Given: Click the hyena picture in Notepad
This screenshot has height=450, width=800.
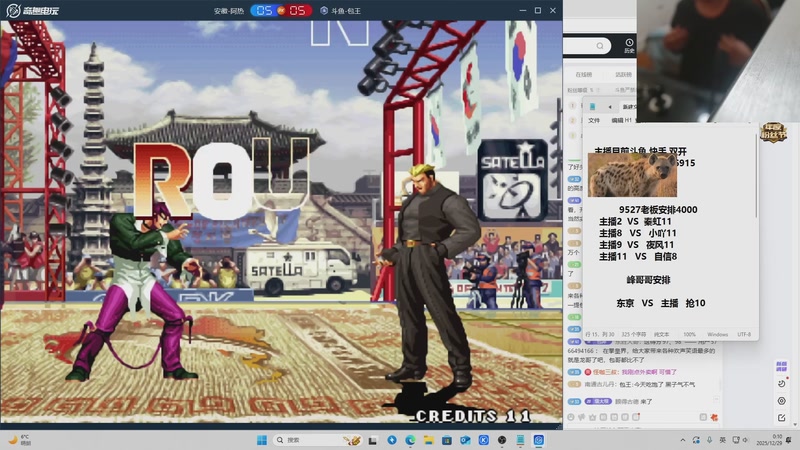Looking at the screenshot, I should tap(632, 175).
